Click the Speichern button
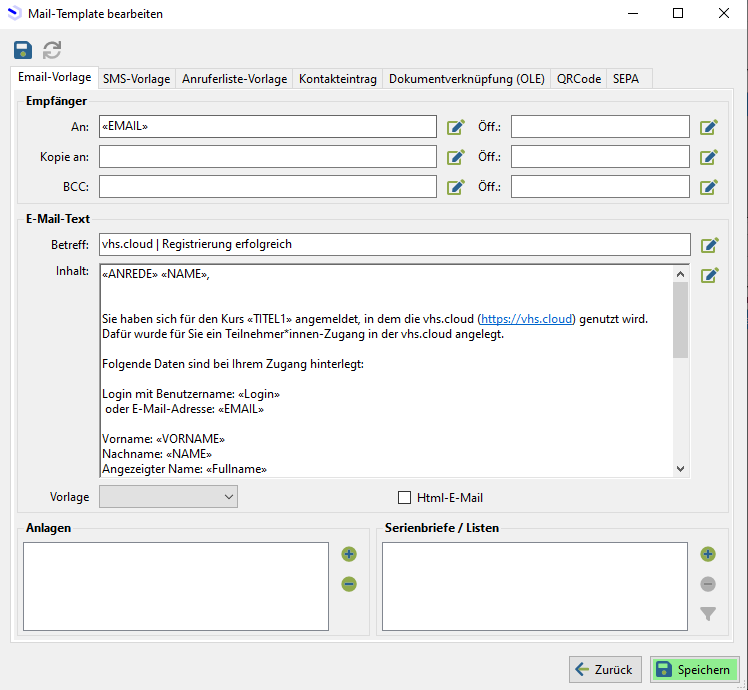 tap(694, 669)
